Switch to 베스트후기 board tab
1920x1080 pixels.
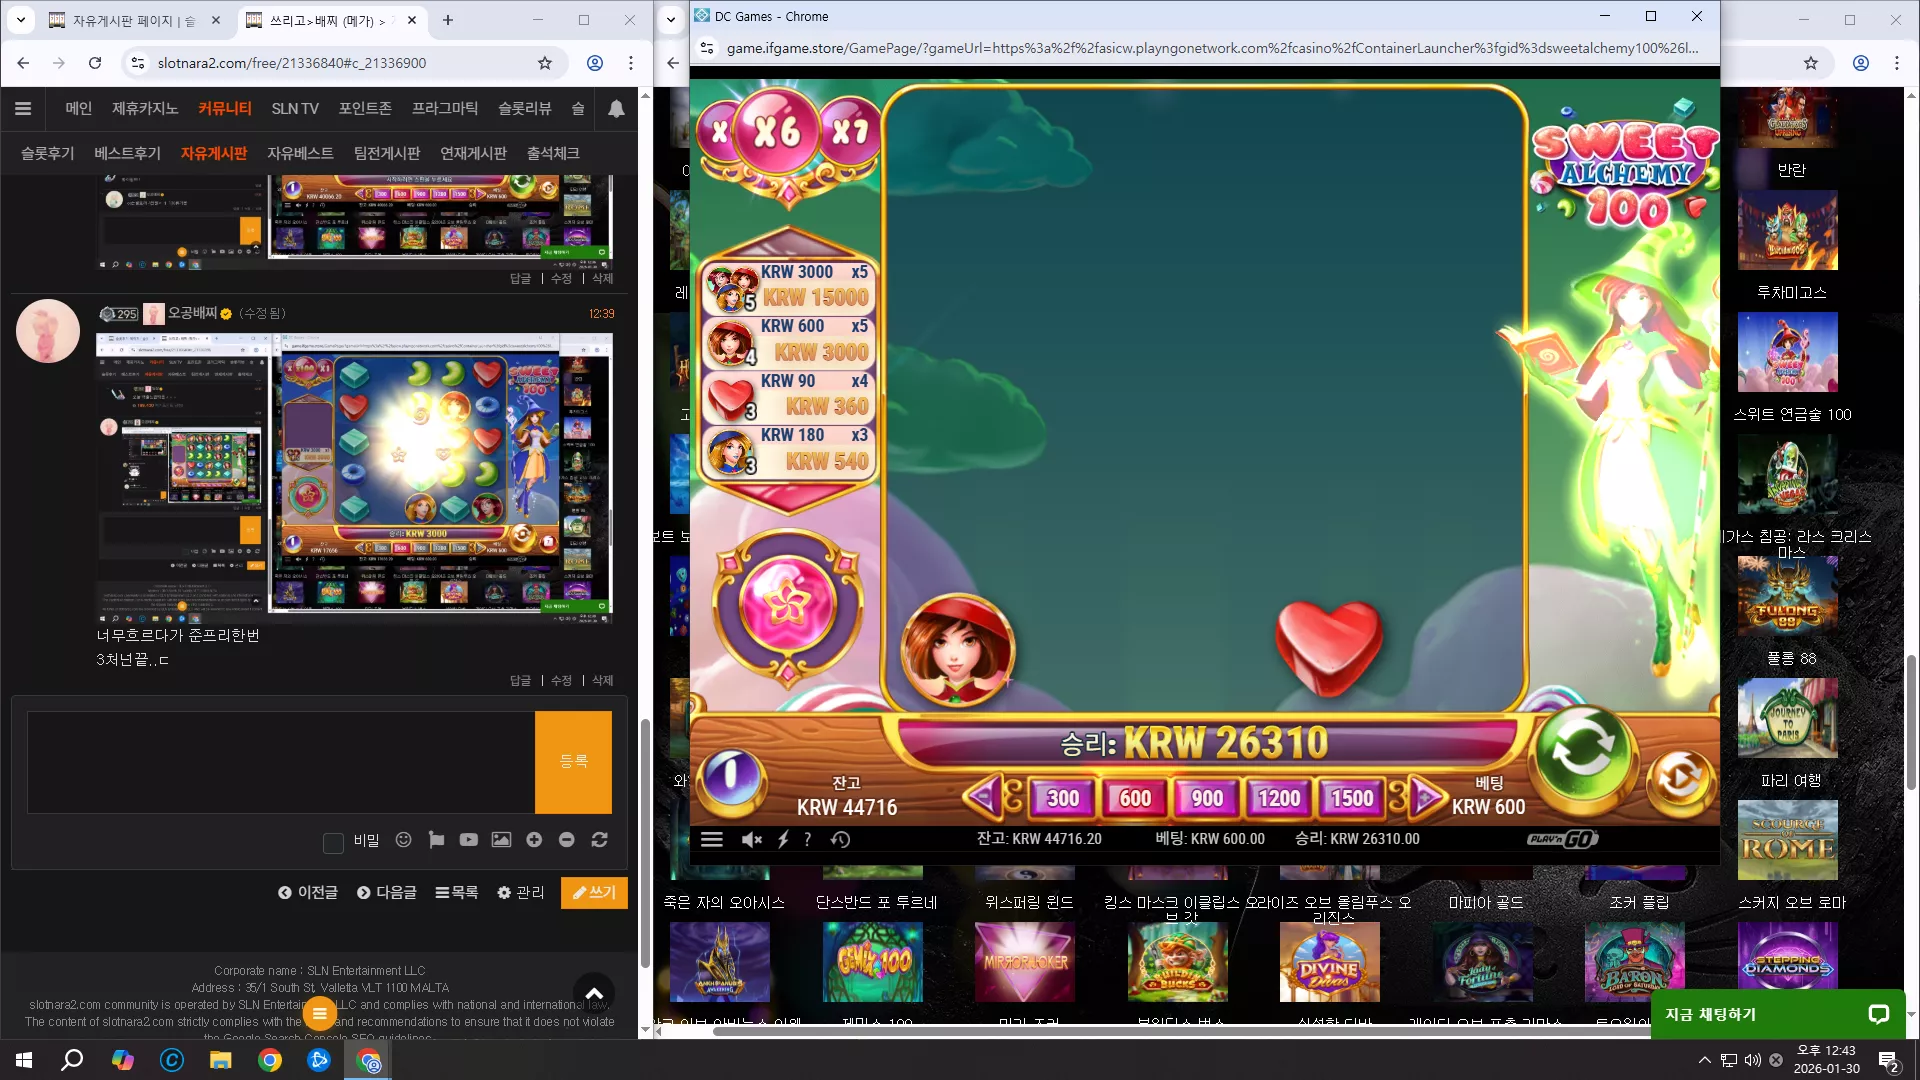coord(127,153)
